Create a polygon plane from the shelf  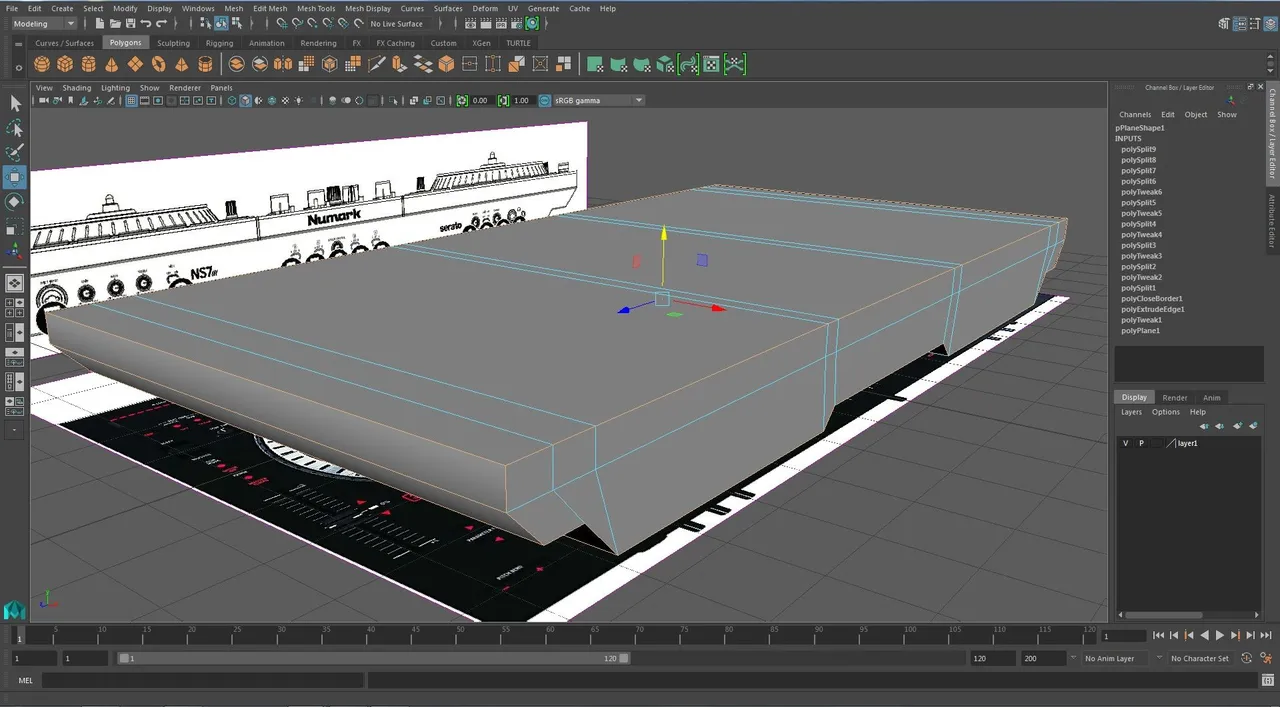[135, 64]
